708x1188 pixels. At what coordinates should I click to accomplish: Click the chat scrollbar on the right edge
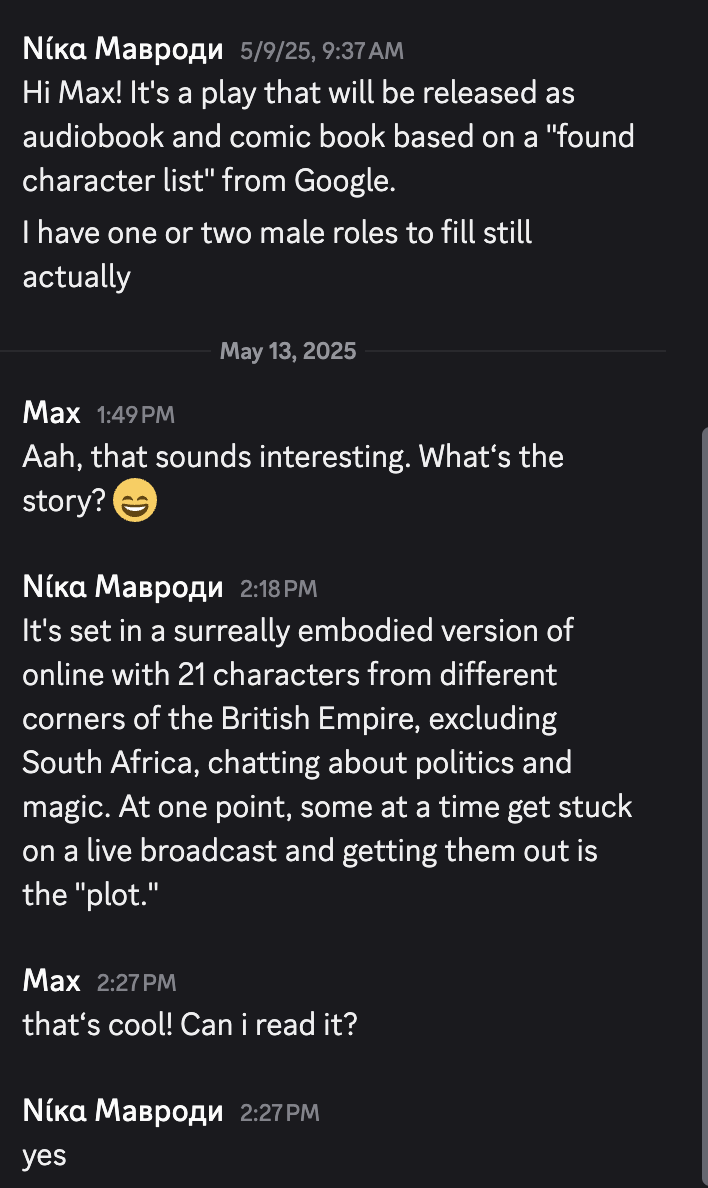(x=704, y=800)
